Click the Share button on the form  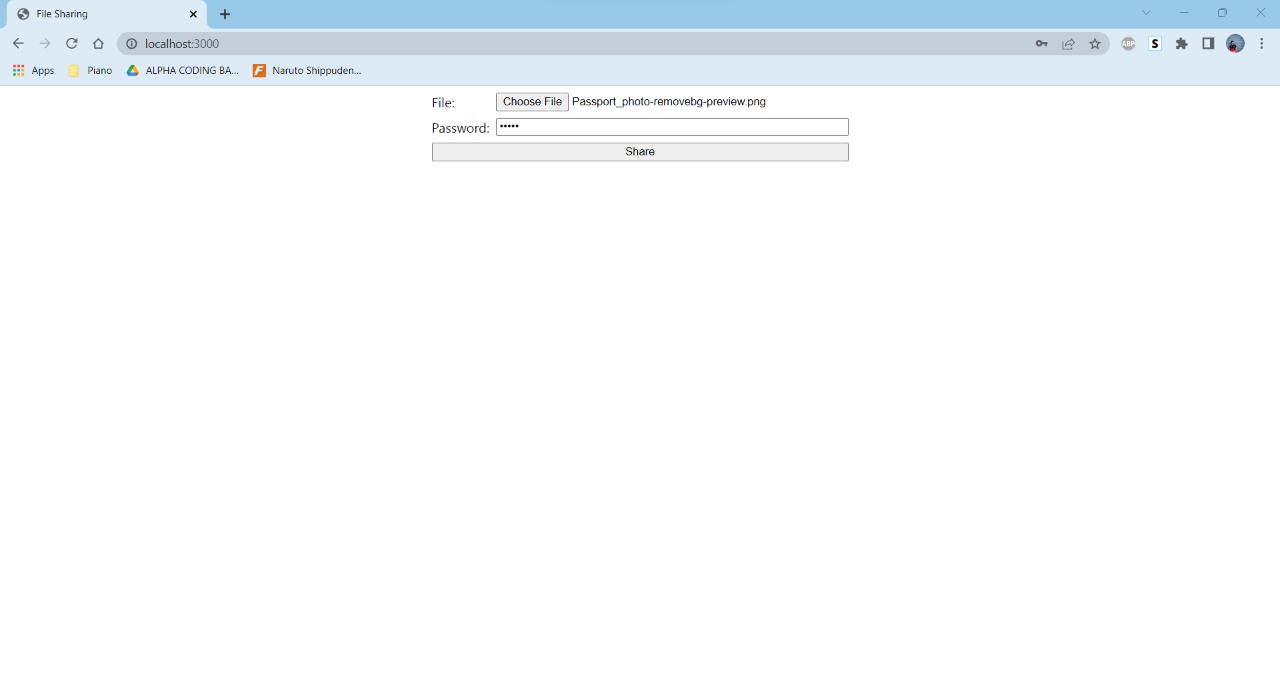click(x=639, y=151)
